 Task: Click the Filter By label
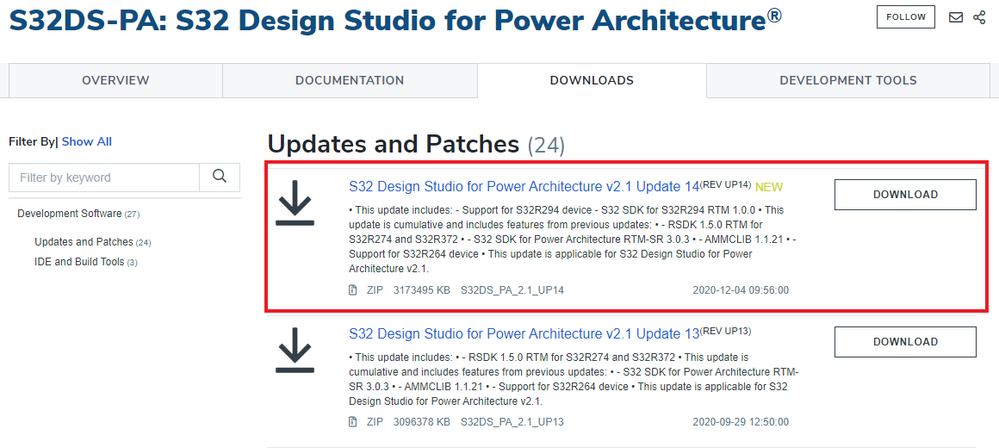33,141
